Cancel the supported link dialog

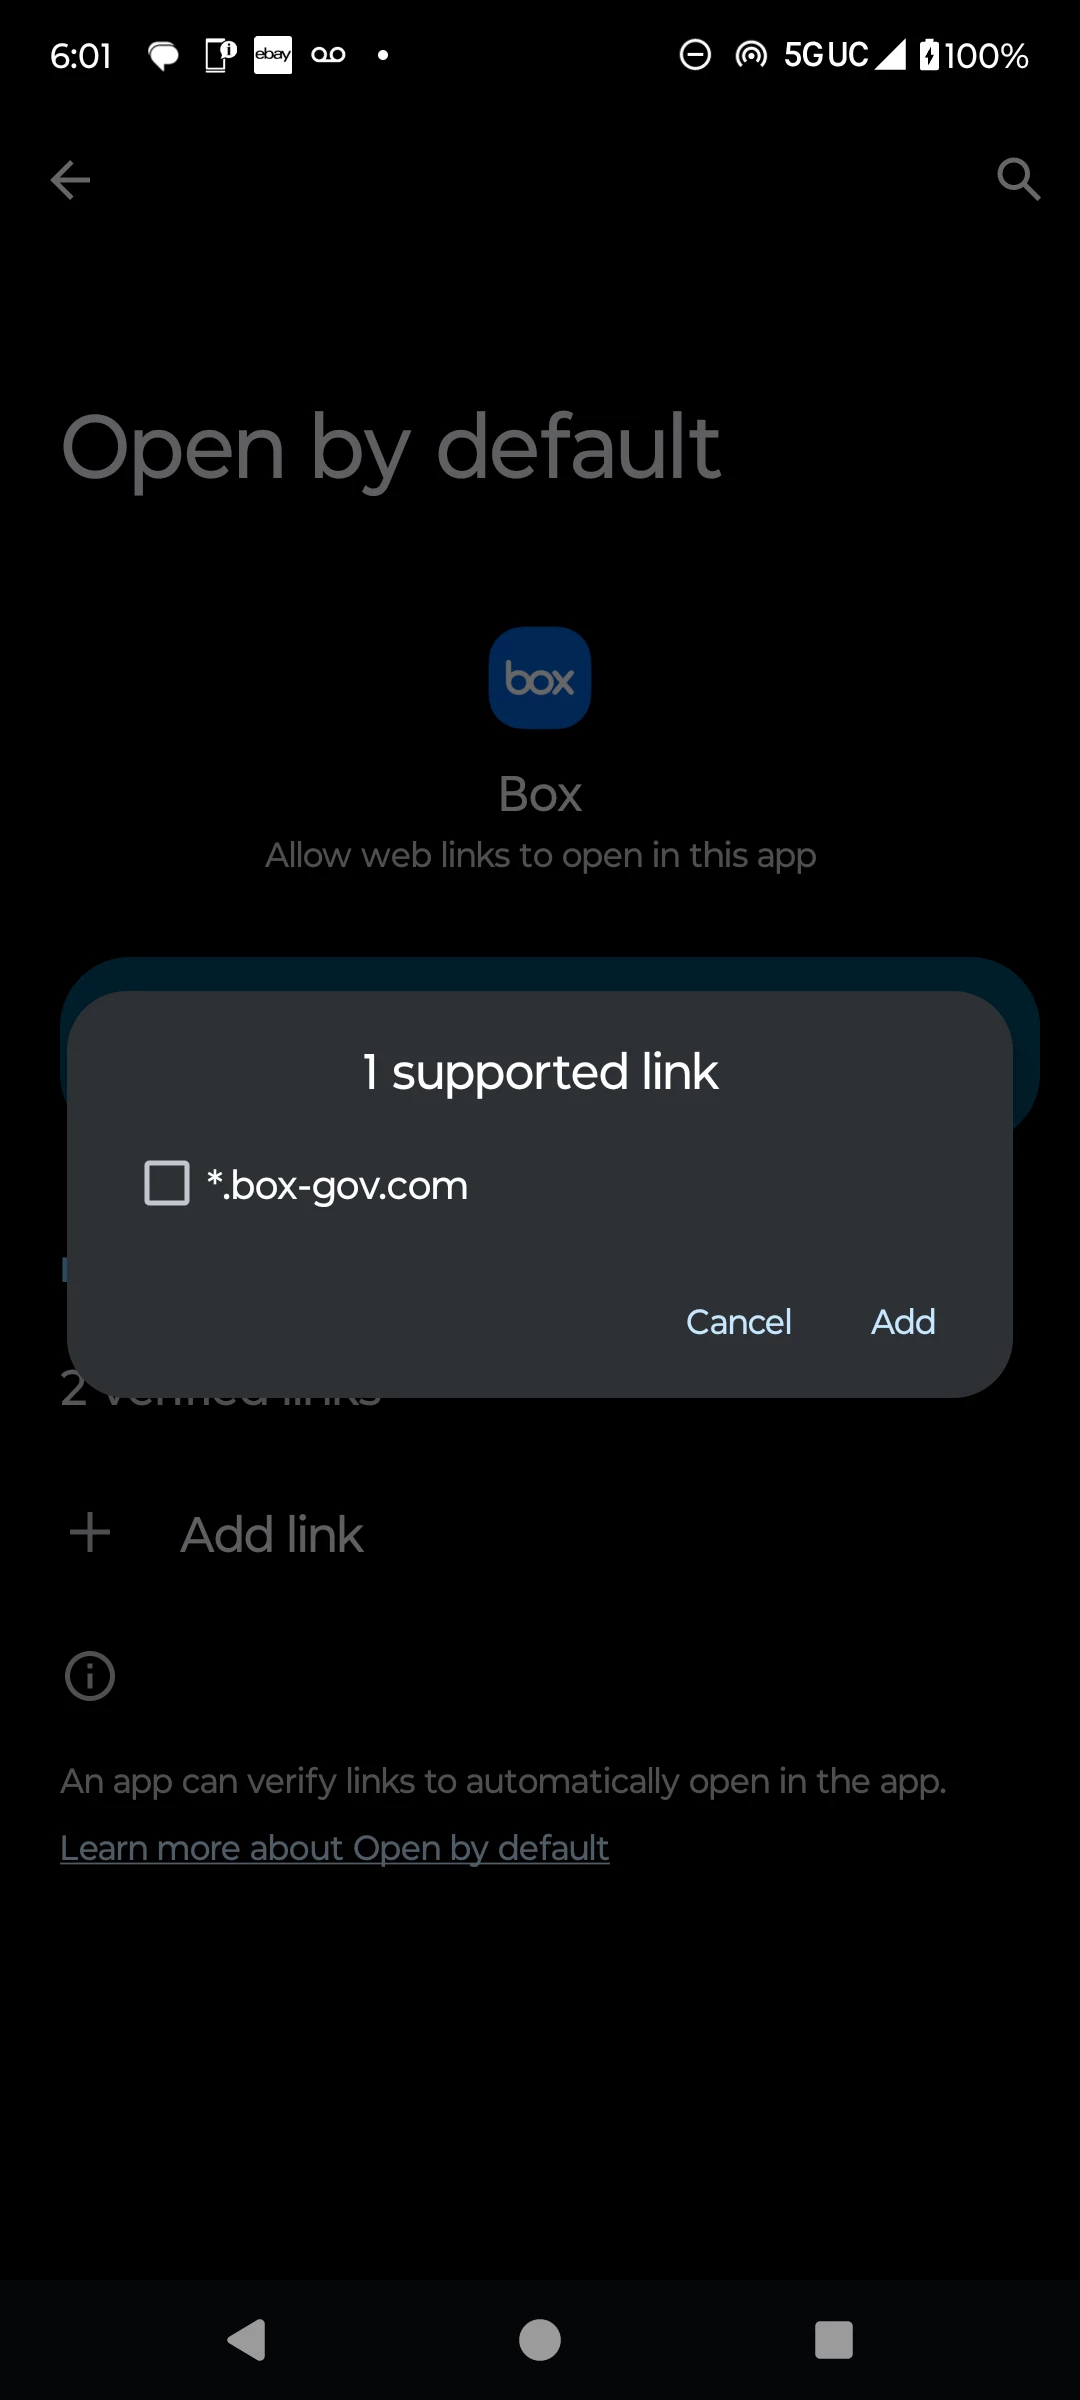click(739, 1322)
